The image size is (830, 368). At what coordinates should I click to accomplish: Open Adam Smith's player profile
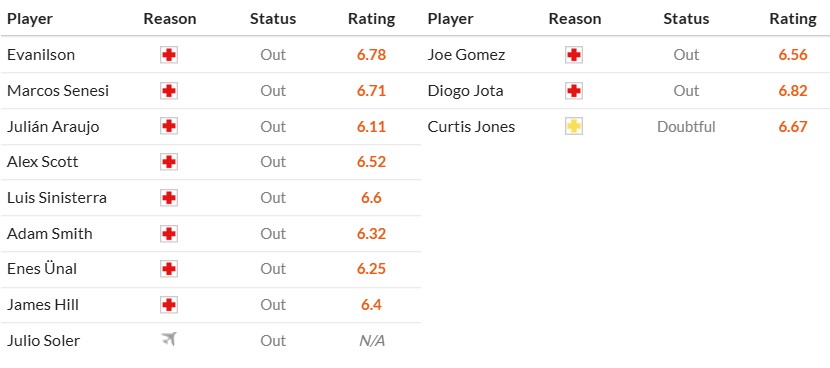(50, 234)
